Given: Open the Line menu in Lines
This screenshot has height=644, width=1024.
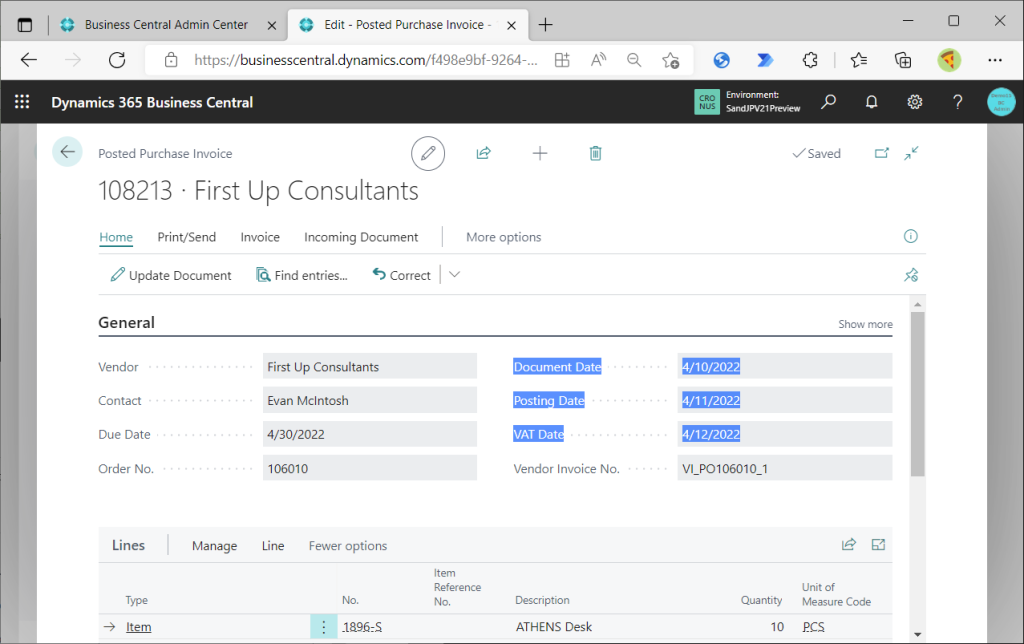Looking at the screenshot, I should pos(273,545).
